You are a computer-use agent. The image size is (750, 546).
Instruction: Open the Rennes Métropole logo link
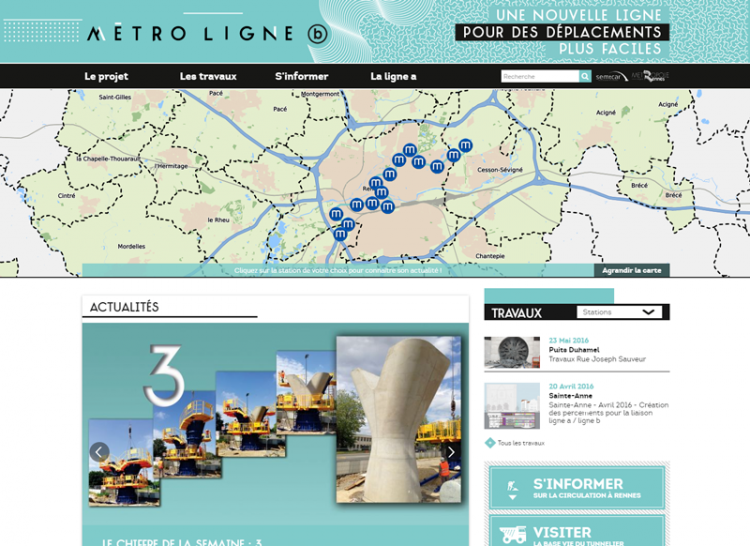pyautogui.click(x=650, y=76)
